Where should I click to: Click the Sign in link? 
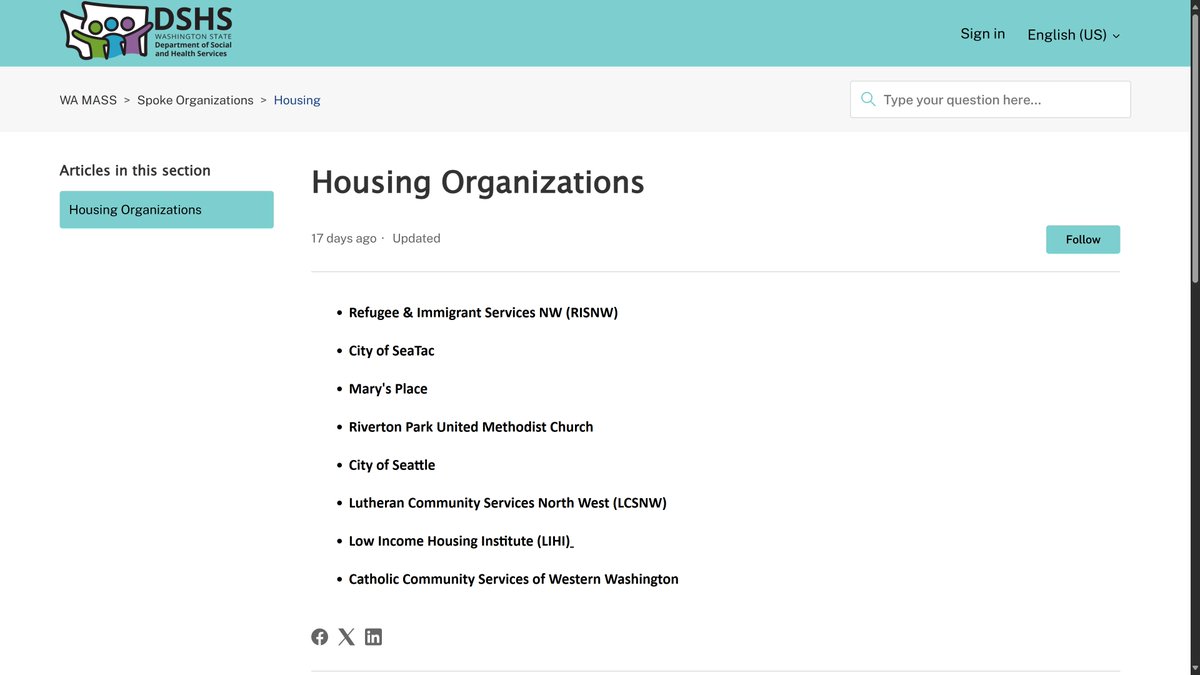tap(982, 33)
